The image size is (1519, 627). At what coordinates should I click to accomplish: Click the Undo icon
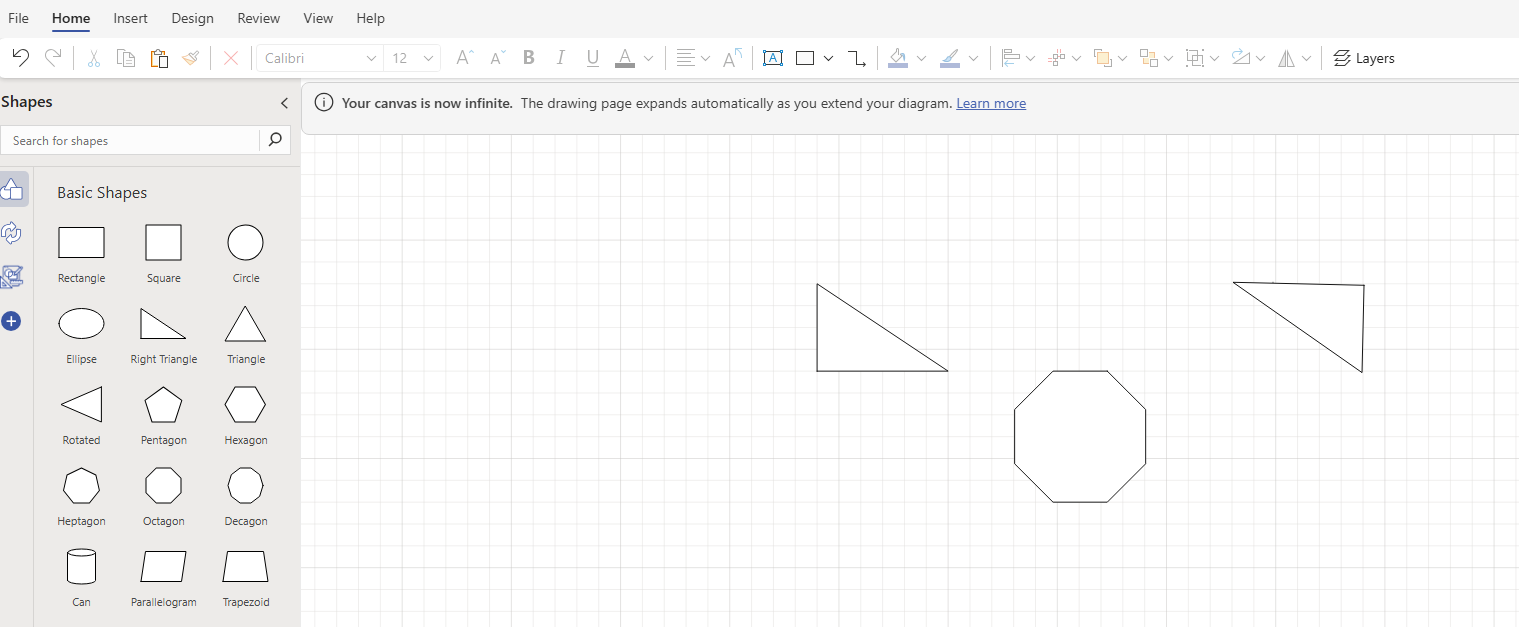[x=19, y=57]
